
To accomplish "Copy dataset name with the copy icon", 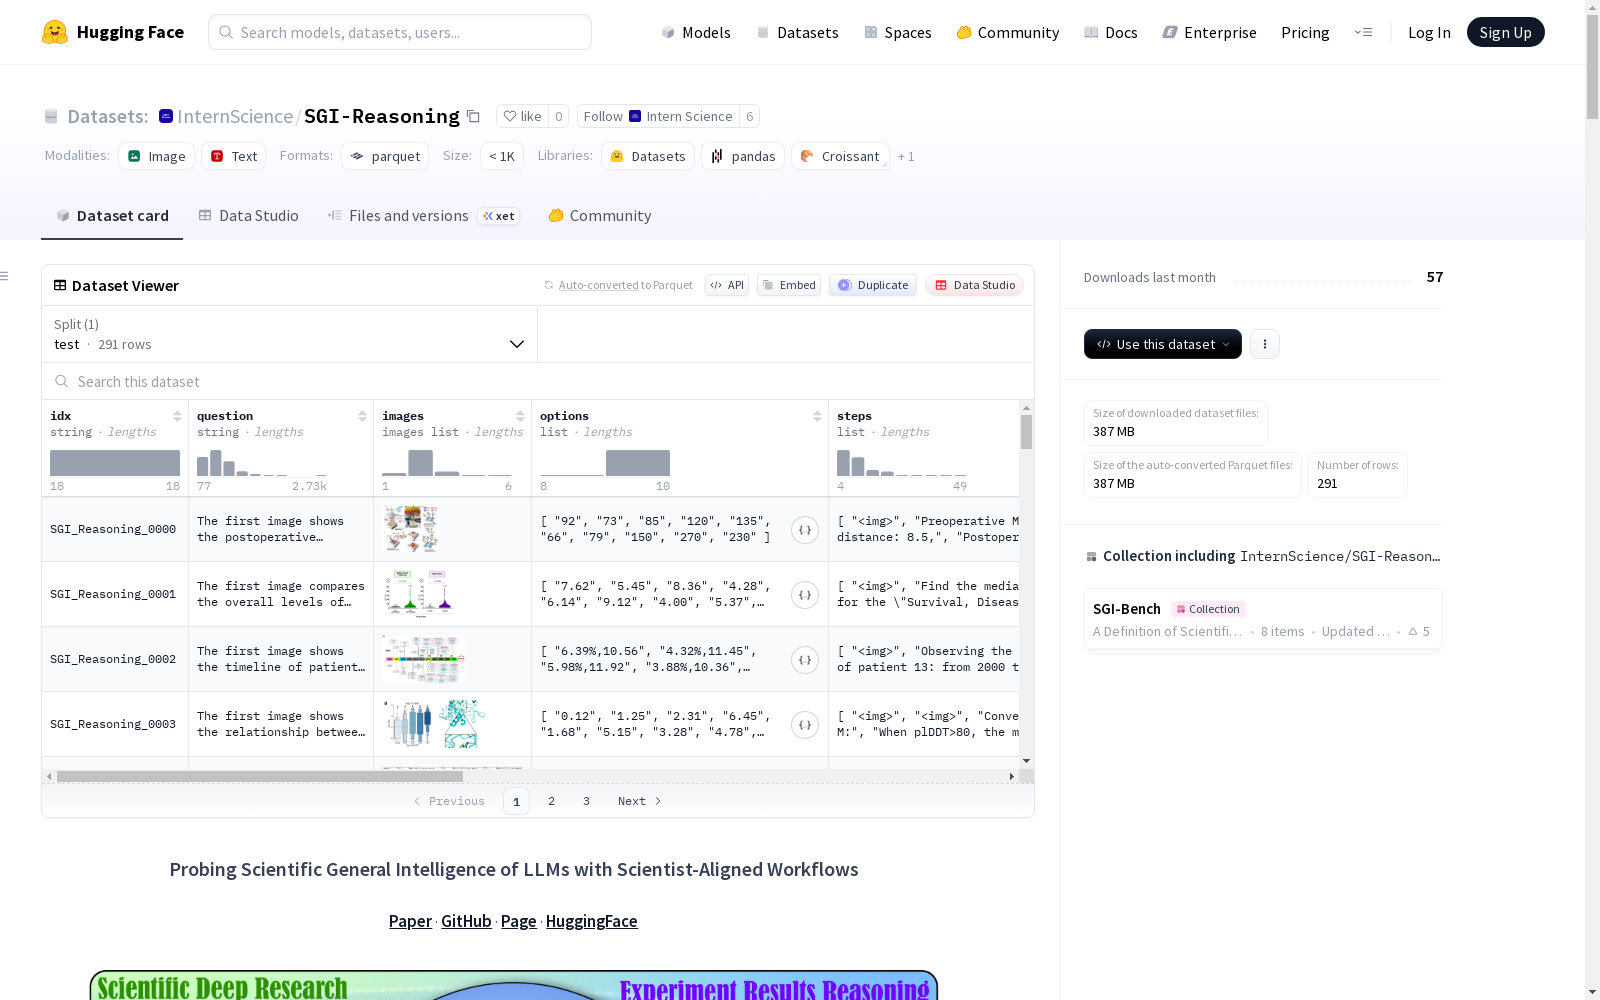I will tap(474, 117).
